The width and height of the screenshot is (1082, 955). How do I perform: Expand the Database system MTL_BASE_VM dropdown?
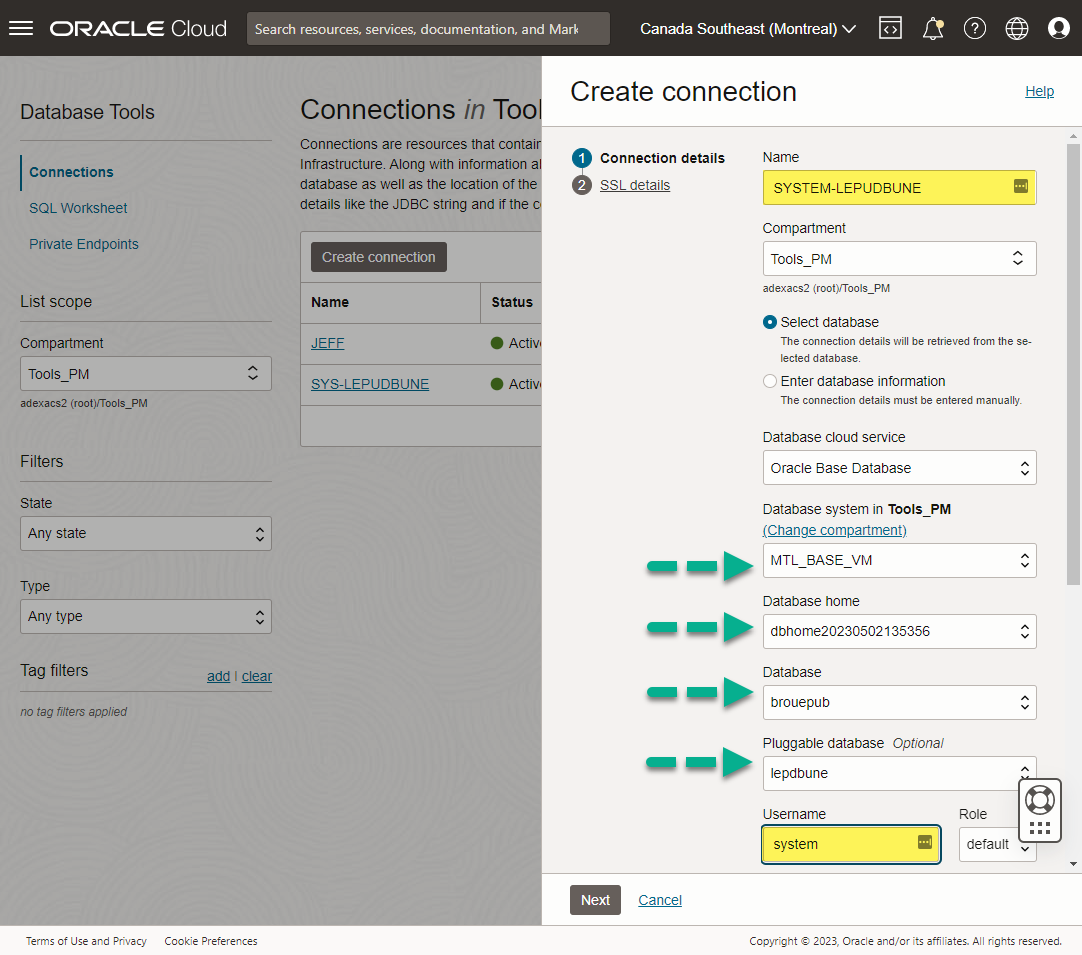[x=899, y=560]
